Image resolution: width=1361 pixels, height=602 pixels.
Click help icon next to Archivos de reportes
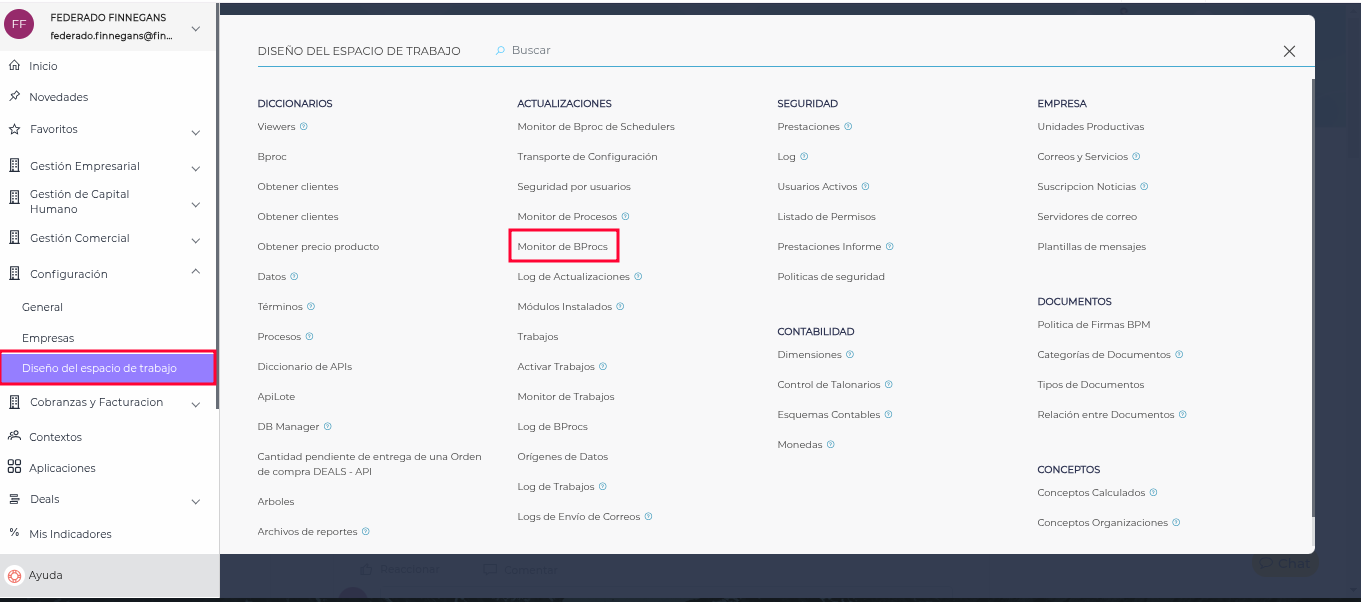366,531
